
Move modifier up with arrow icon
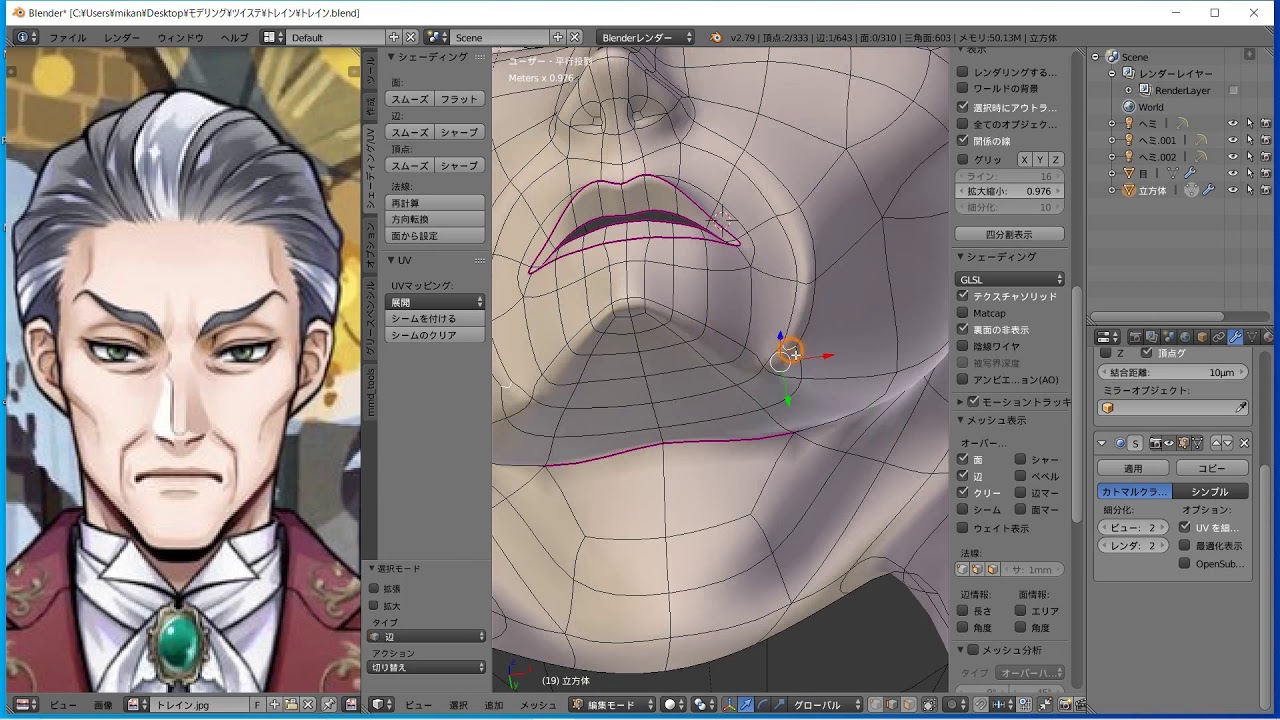[x=1217, y=443]
